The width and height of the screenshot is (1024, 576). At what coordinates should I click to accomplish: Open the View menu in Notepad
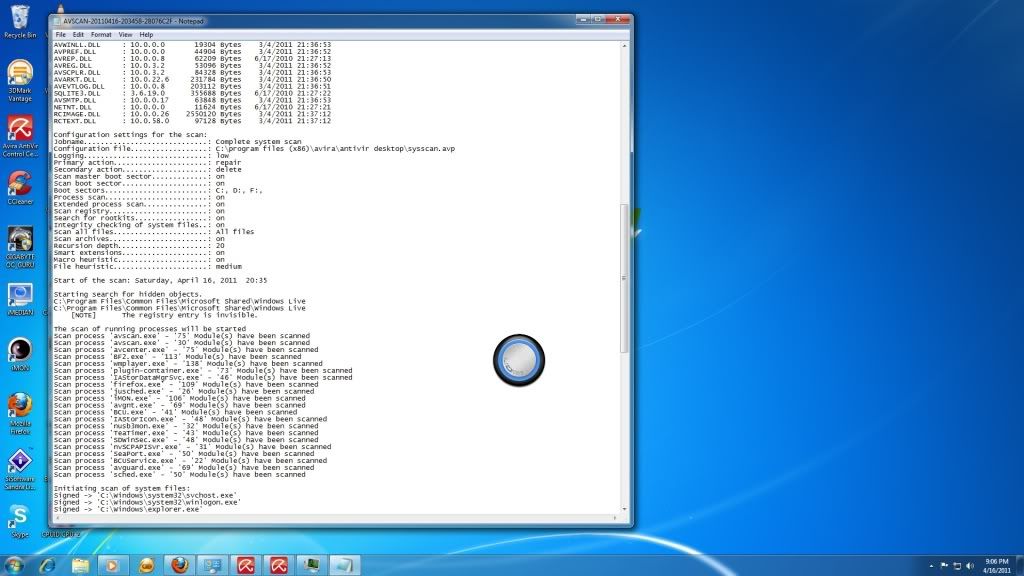[x=125, y=35]
